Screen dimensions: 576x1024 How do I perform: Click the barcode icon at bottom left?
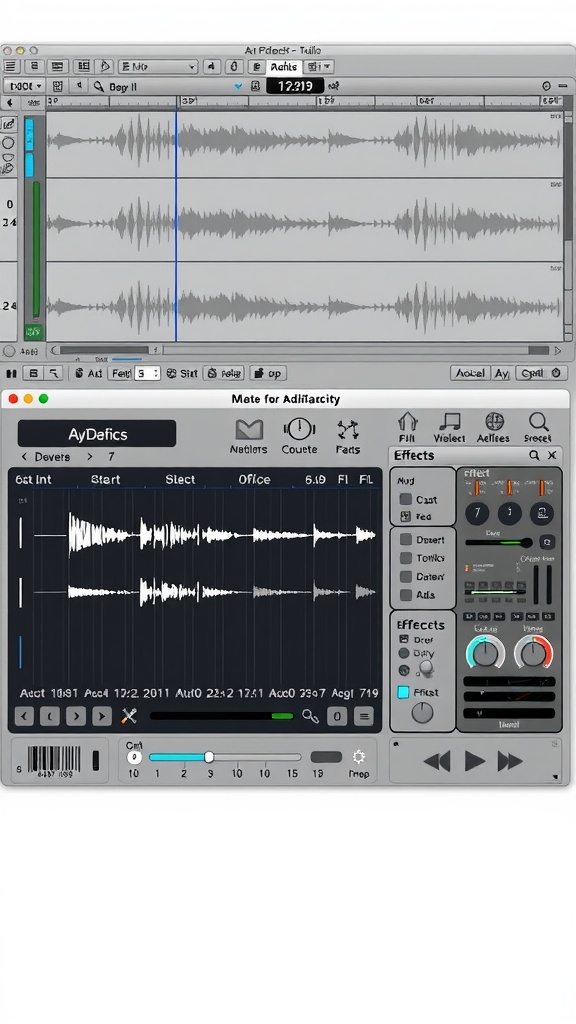coord(54,760)
